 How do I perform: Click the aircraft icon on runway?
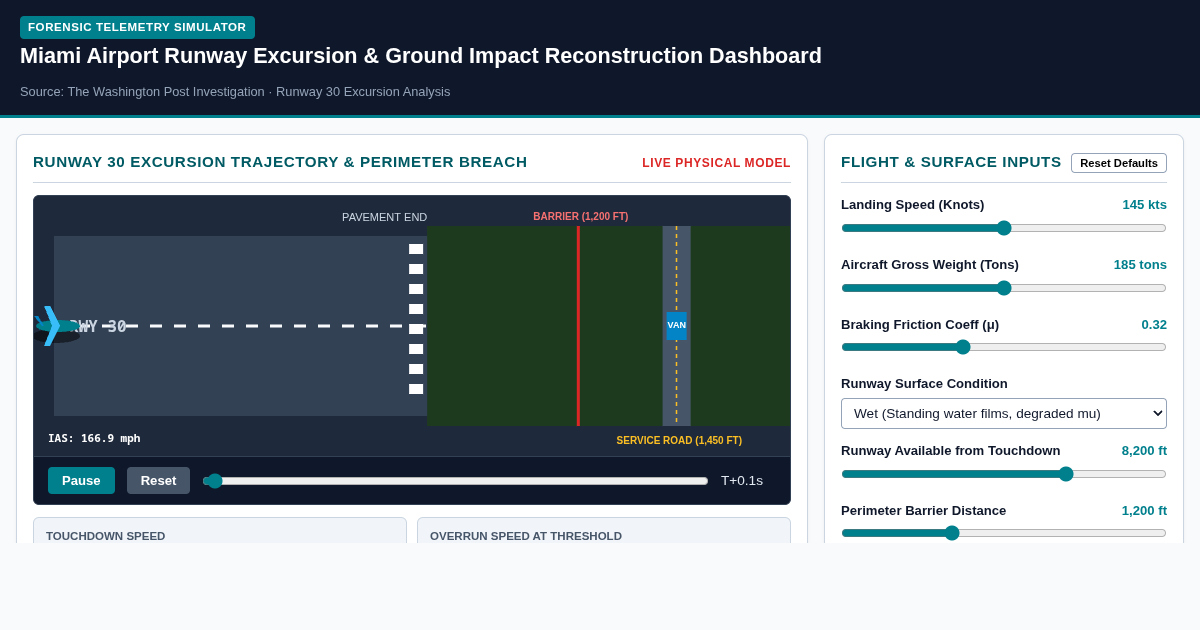click(x=56, y=325)
